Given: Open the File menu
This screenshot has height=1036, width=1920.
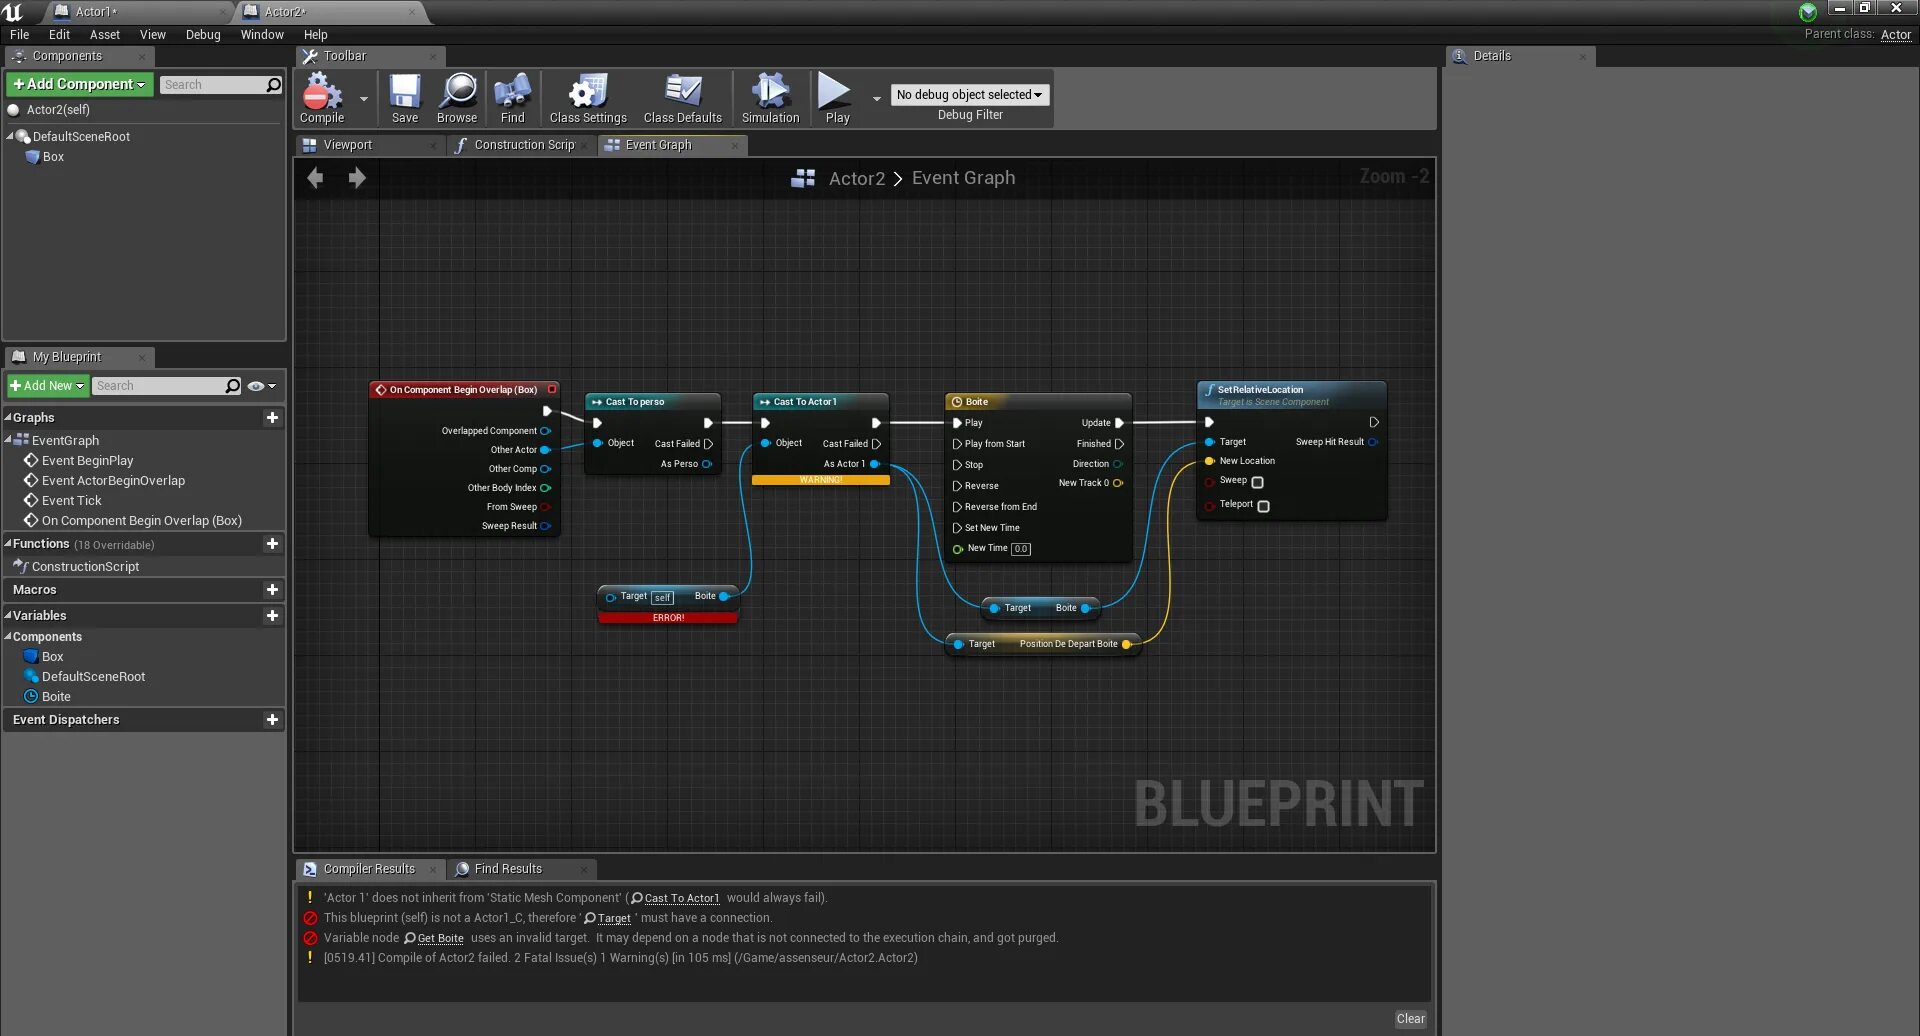Looking at the screenshot, I should (x=20, y=35).
